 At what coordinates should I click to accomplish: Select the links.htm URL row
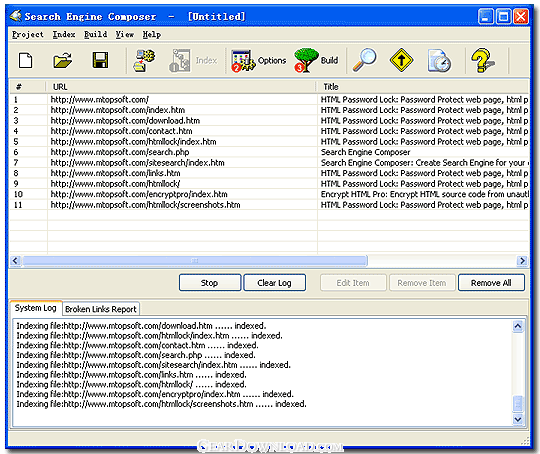pos(269,173)
